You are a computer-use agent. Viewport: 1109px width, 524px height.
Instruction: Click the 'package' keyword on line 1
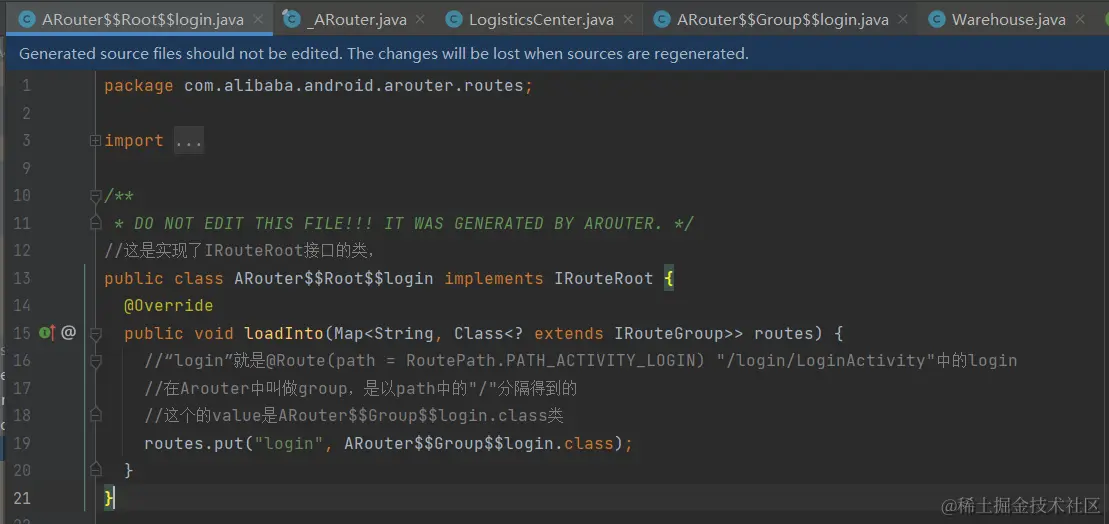pos(139,86)
